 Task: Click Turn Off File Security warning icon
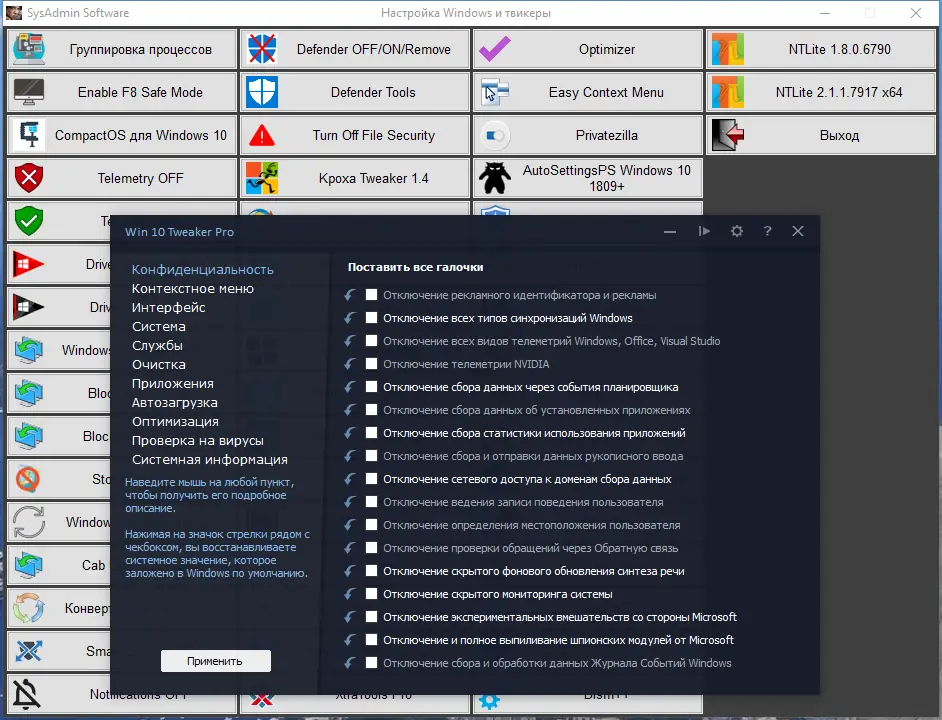click(262, 135)
